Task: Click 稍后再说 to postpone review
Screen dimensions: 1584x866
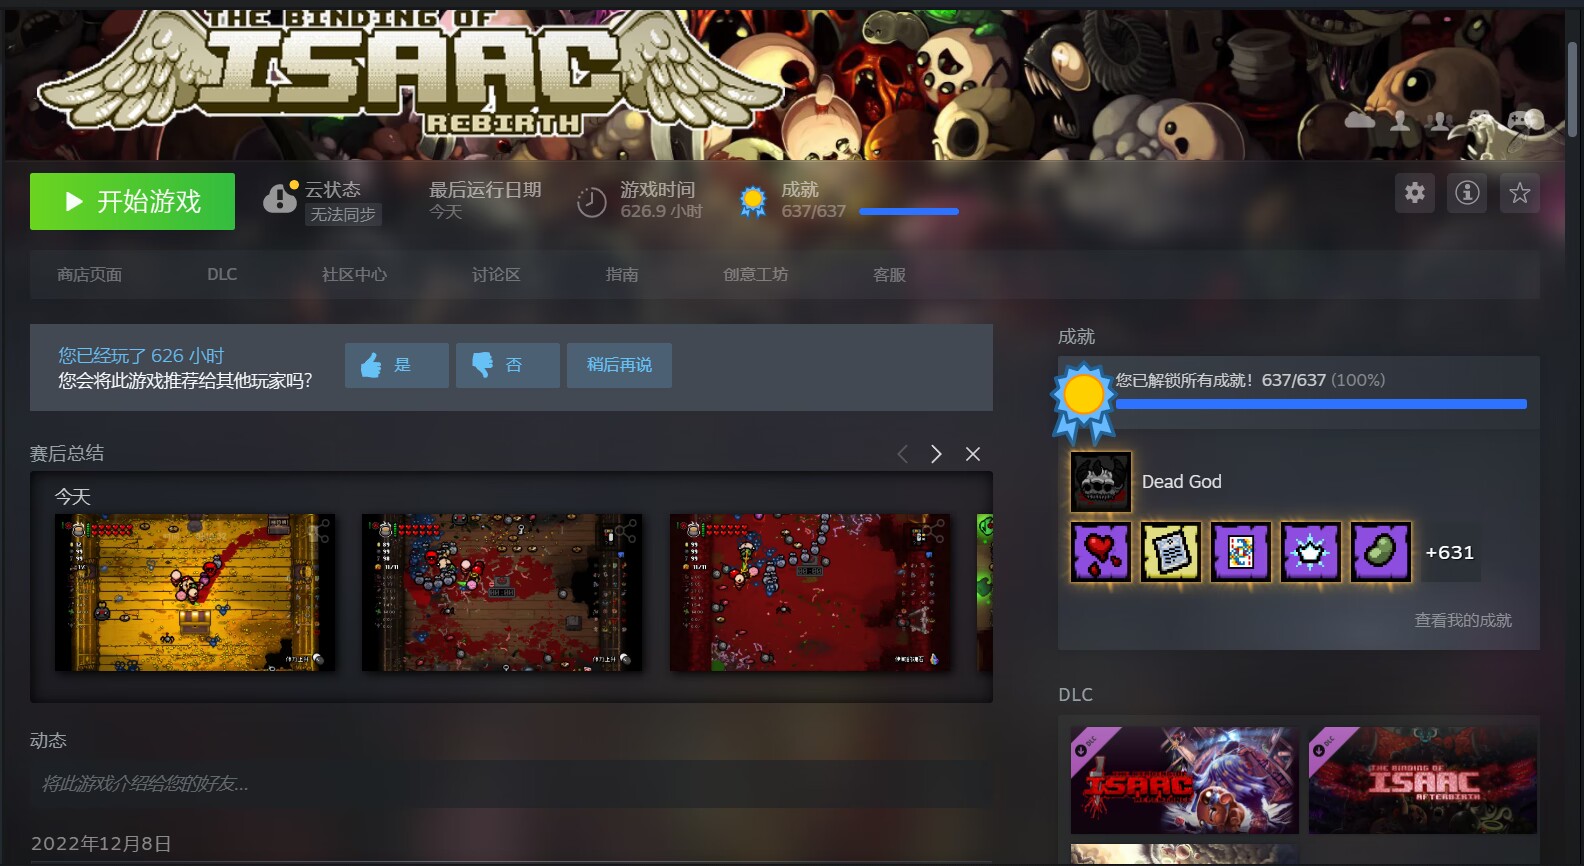Action: pyautogui.click(x=619, y=365)
